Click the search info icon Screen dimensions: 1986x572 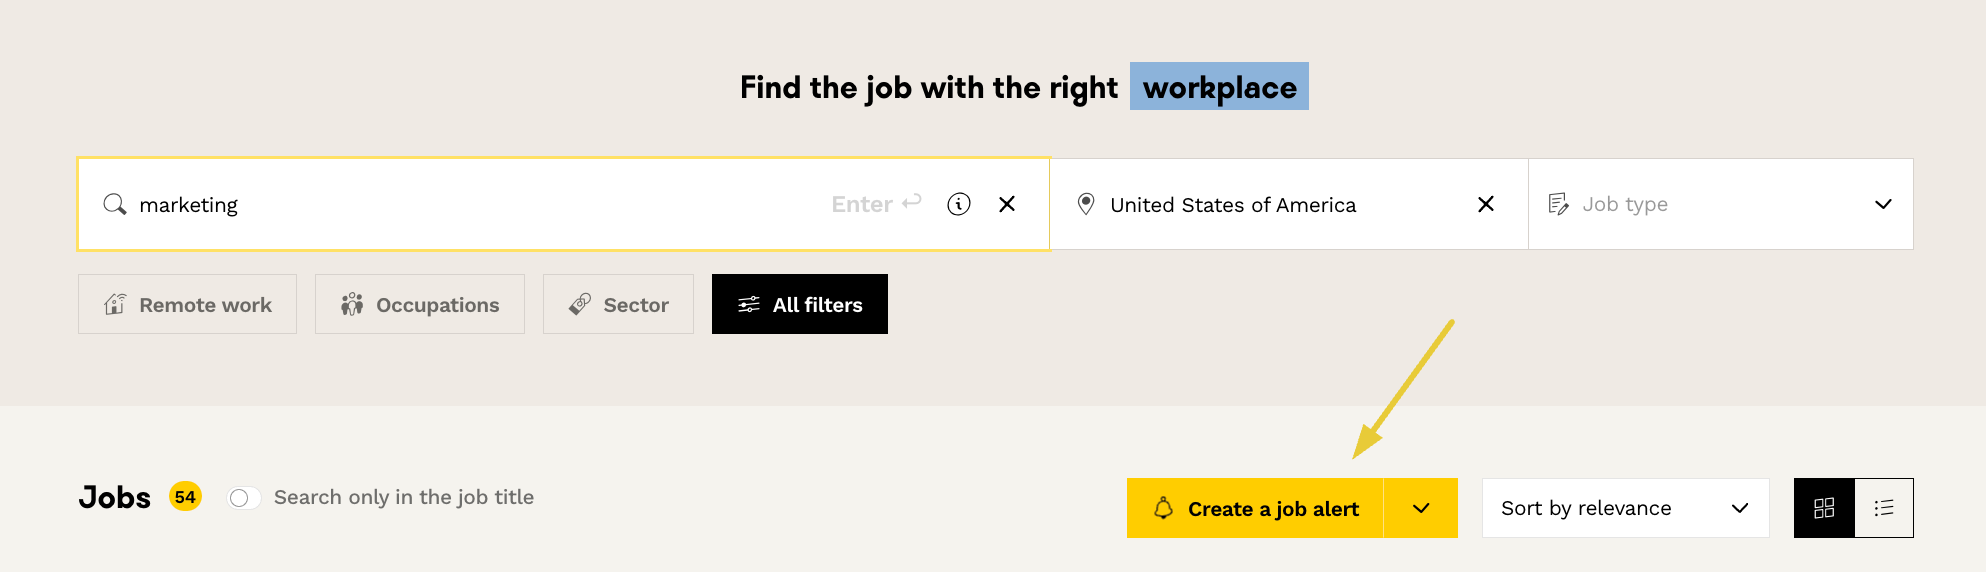pos(959,204)
